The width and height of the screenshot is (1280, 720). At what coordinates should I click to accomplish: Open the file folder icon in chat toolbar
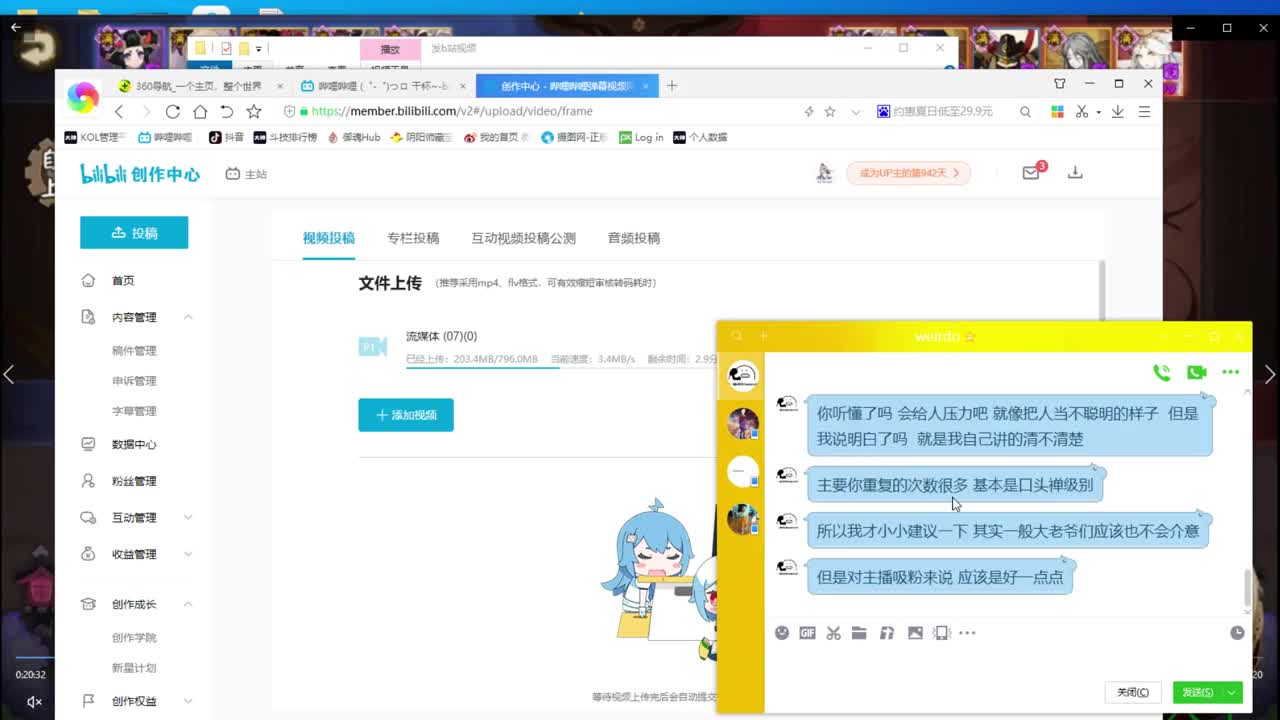861,632
